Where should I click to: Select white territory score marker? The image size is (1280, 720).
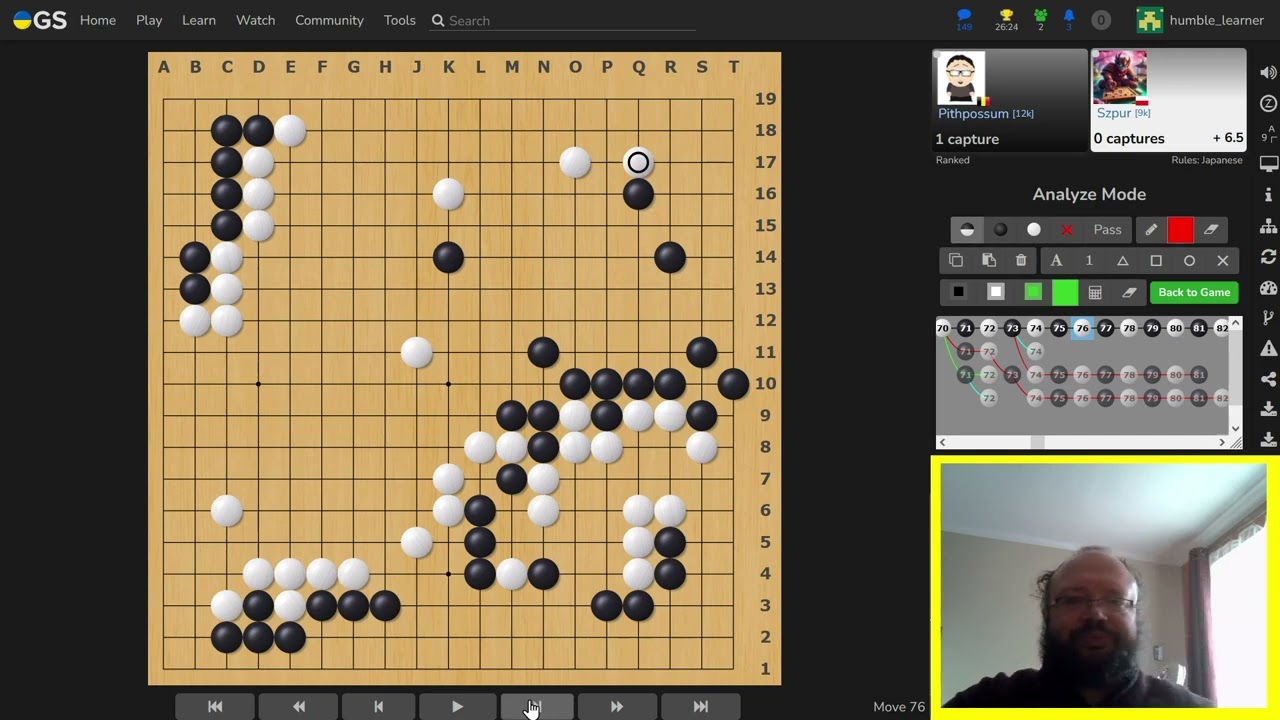tap(995, 292)
